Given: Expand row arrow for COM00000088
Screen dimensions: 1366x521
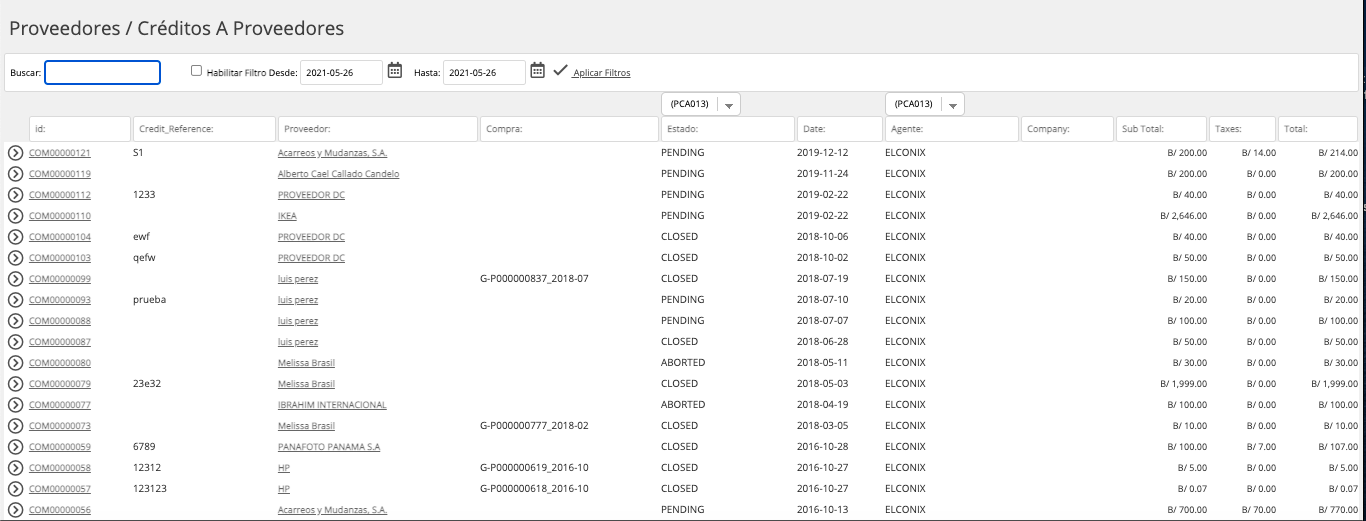Looking at the screenshot, I should pyautogui.click(x=15, y=321).
